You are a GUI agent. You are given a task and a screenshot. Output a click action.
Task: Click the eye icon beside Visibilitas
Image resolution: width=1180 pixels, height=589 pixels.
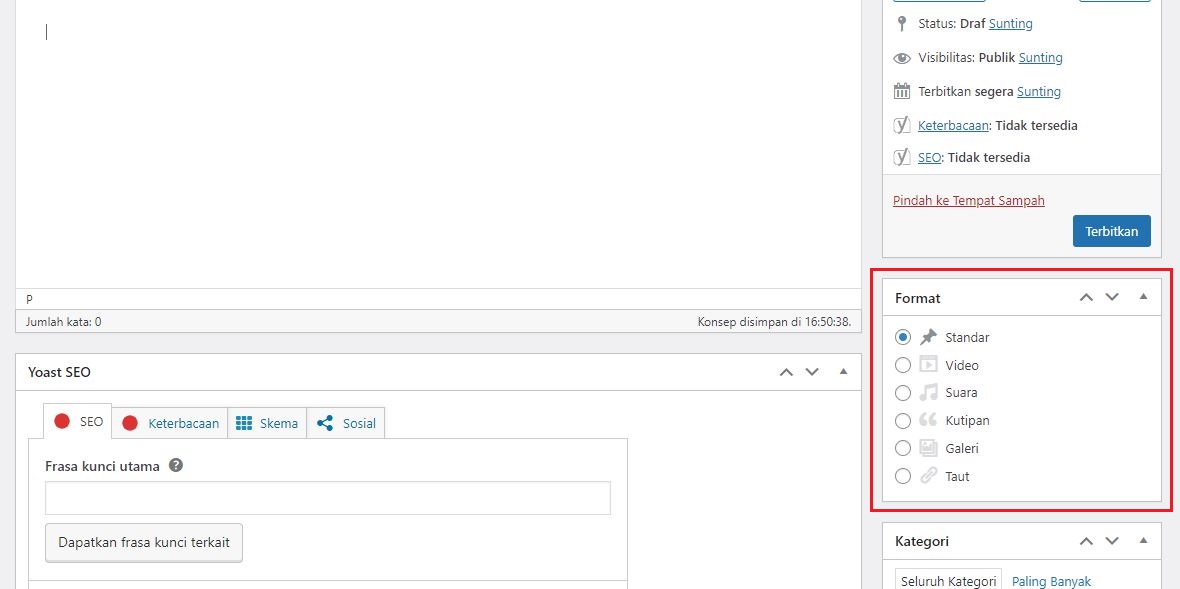click(x=901, y=58)
